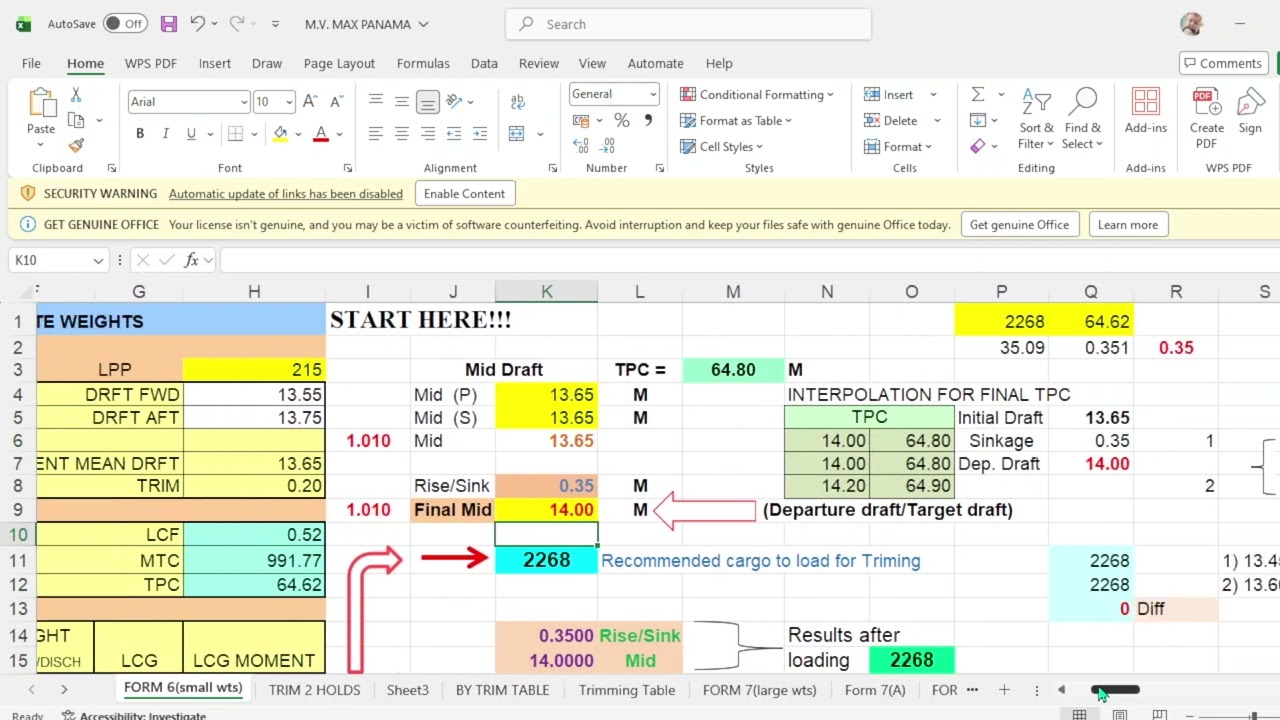The width and height of the screenshot is (1280, 720).
Task: Toggle Bold formatting
Action: (x=140, y=134)
